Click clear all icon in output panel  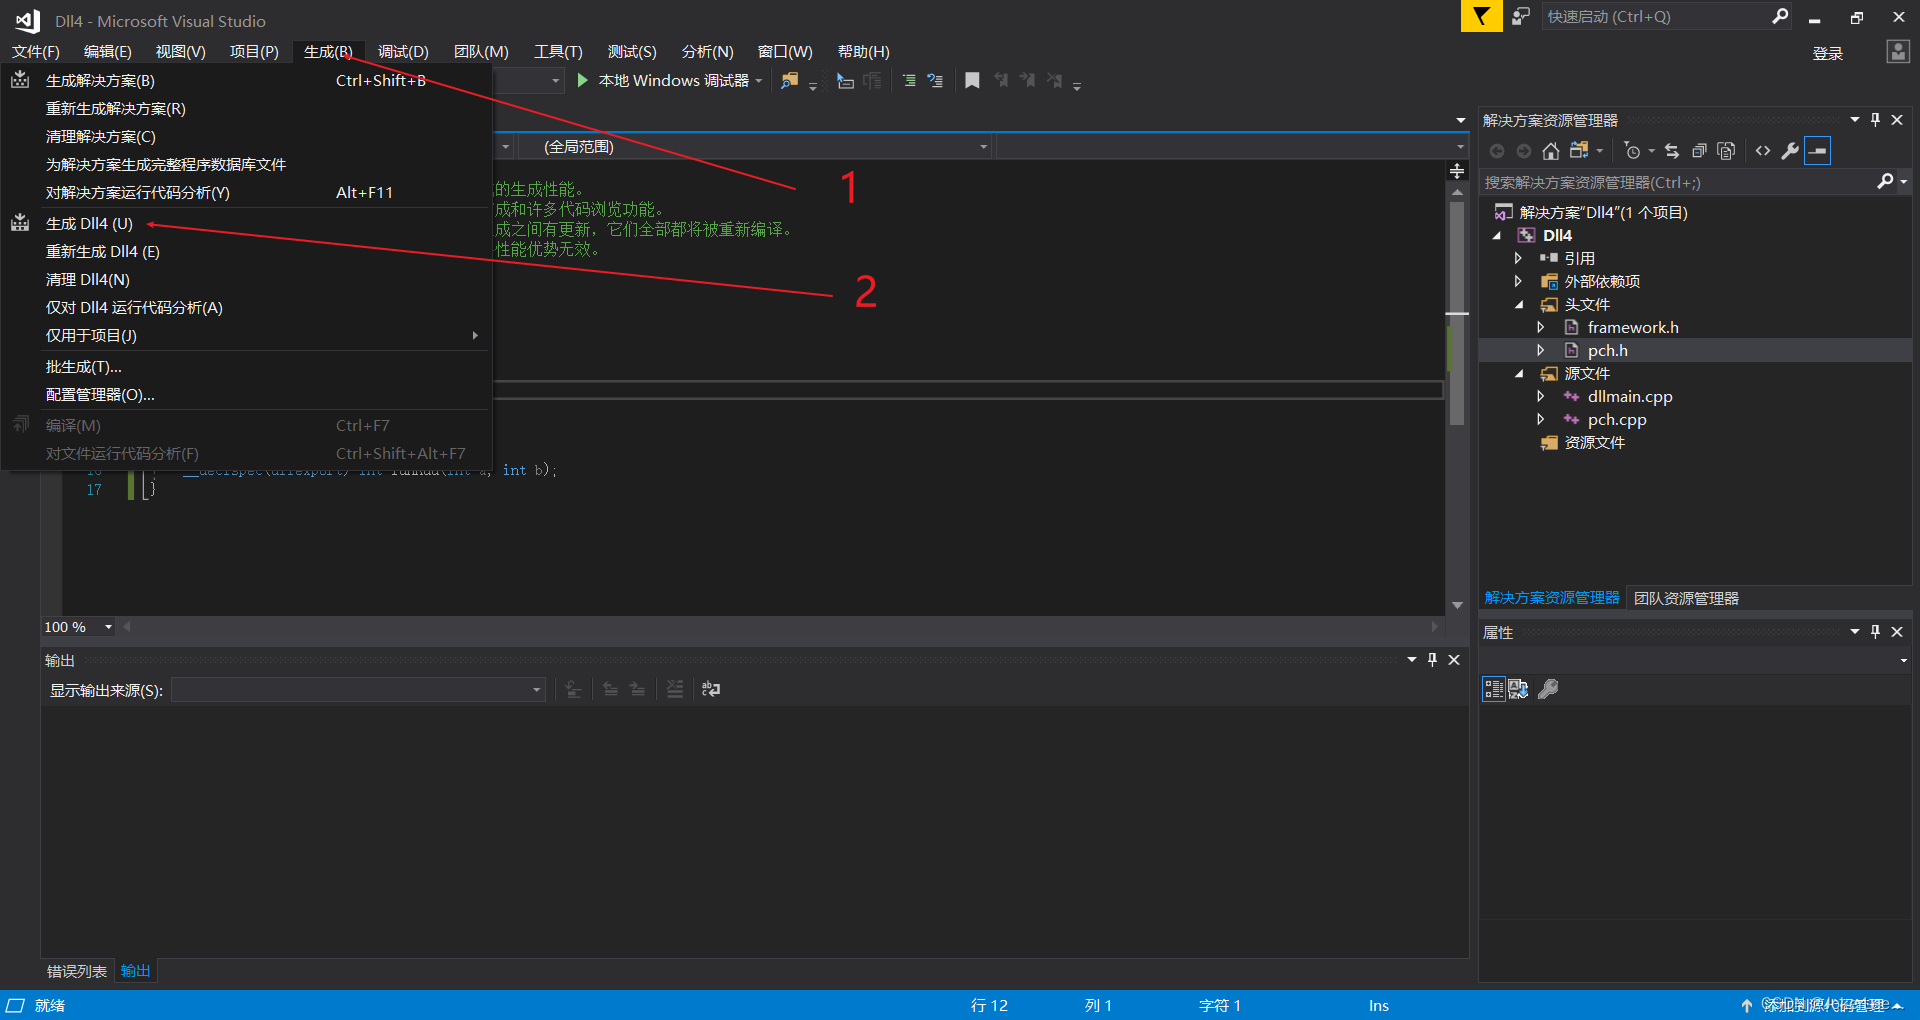(x=675, y=689)
